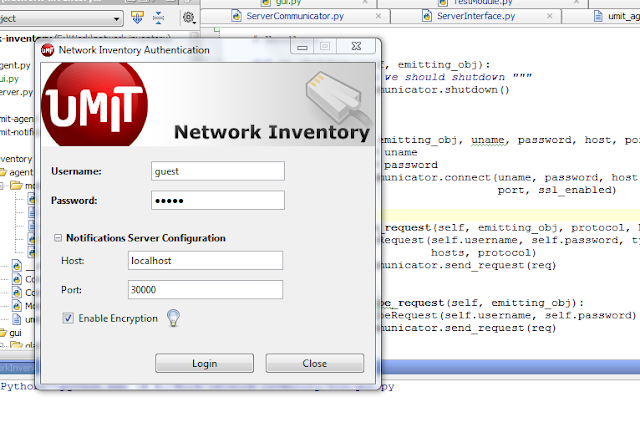Click the Close button in the authentication dialog
This screenshot has width=640, height=448.
(315, 363)
